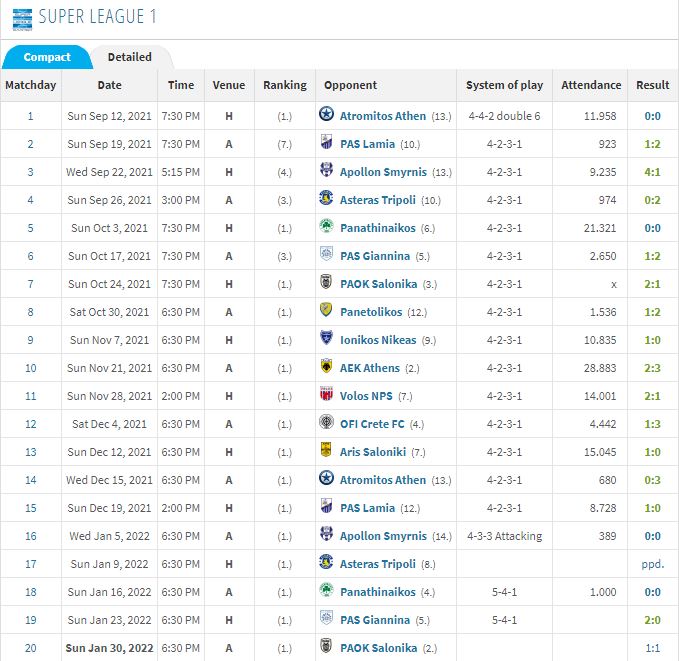Switch to the Compact tab

47,57
